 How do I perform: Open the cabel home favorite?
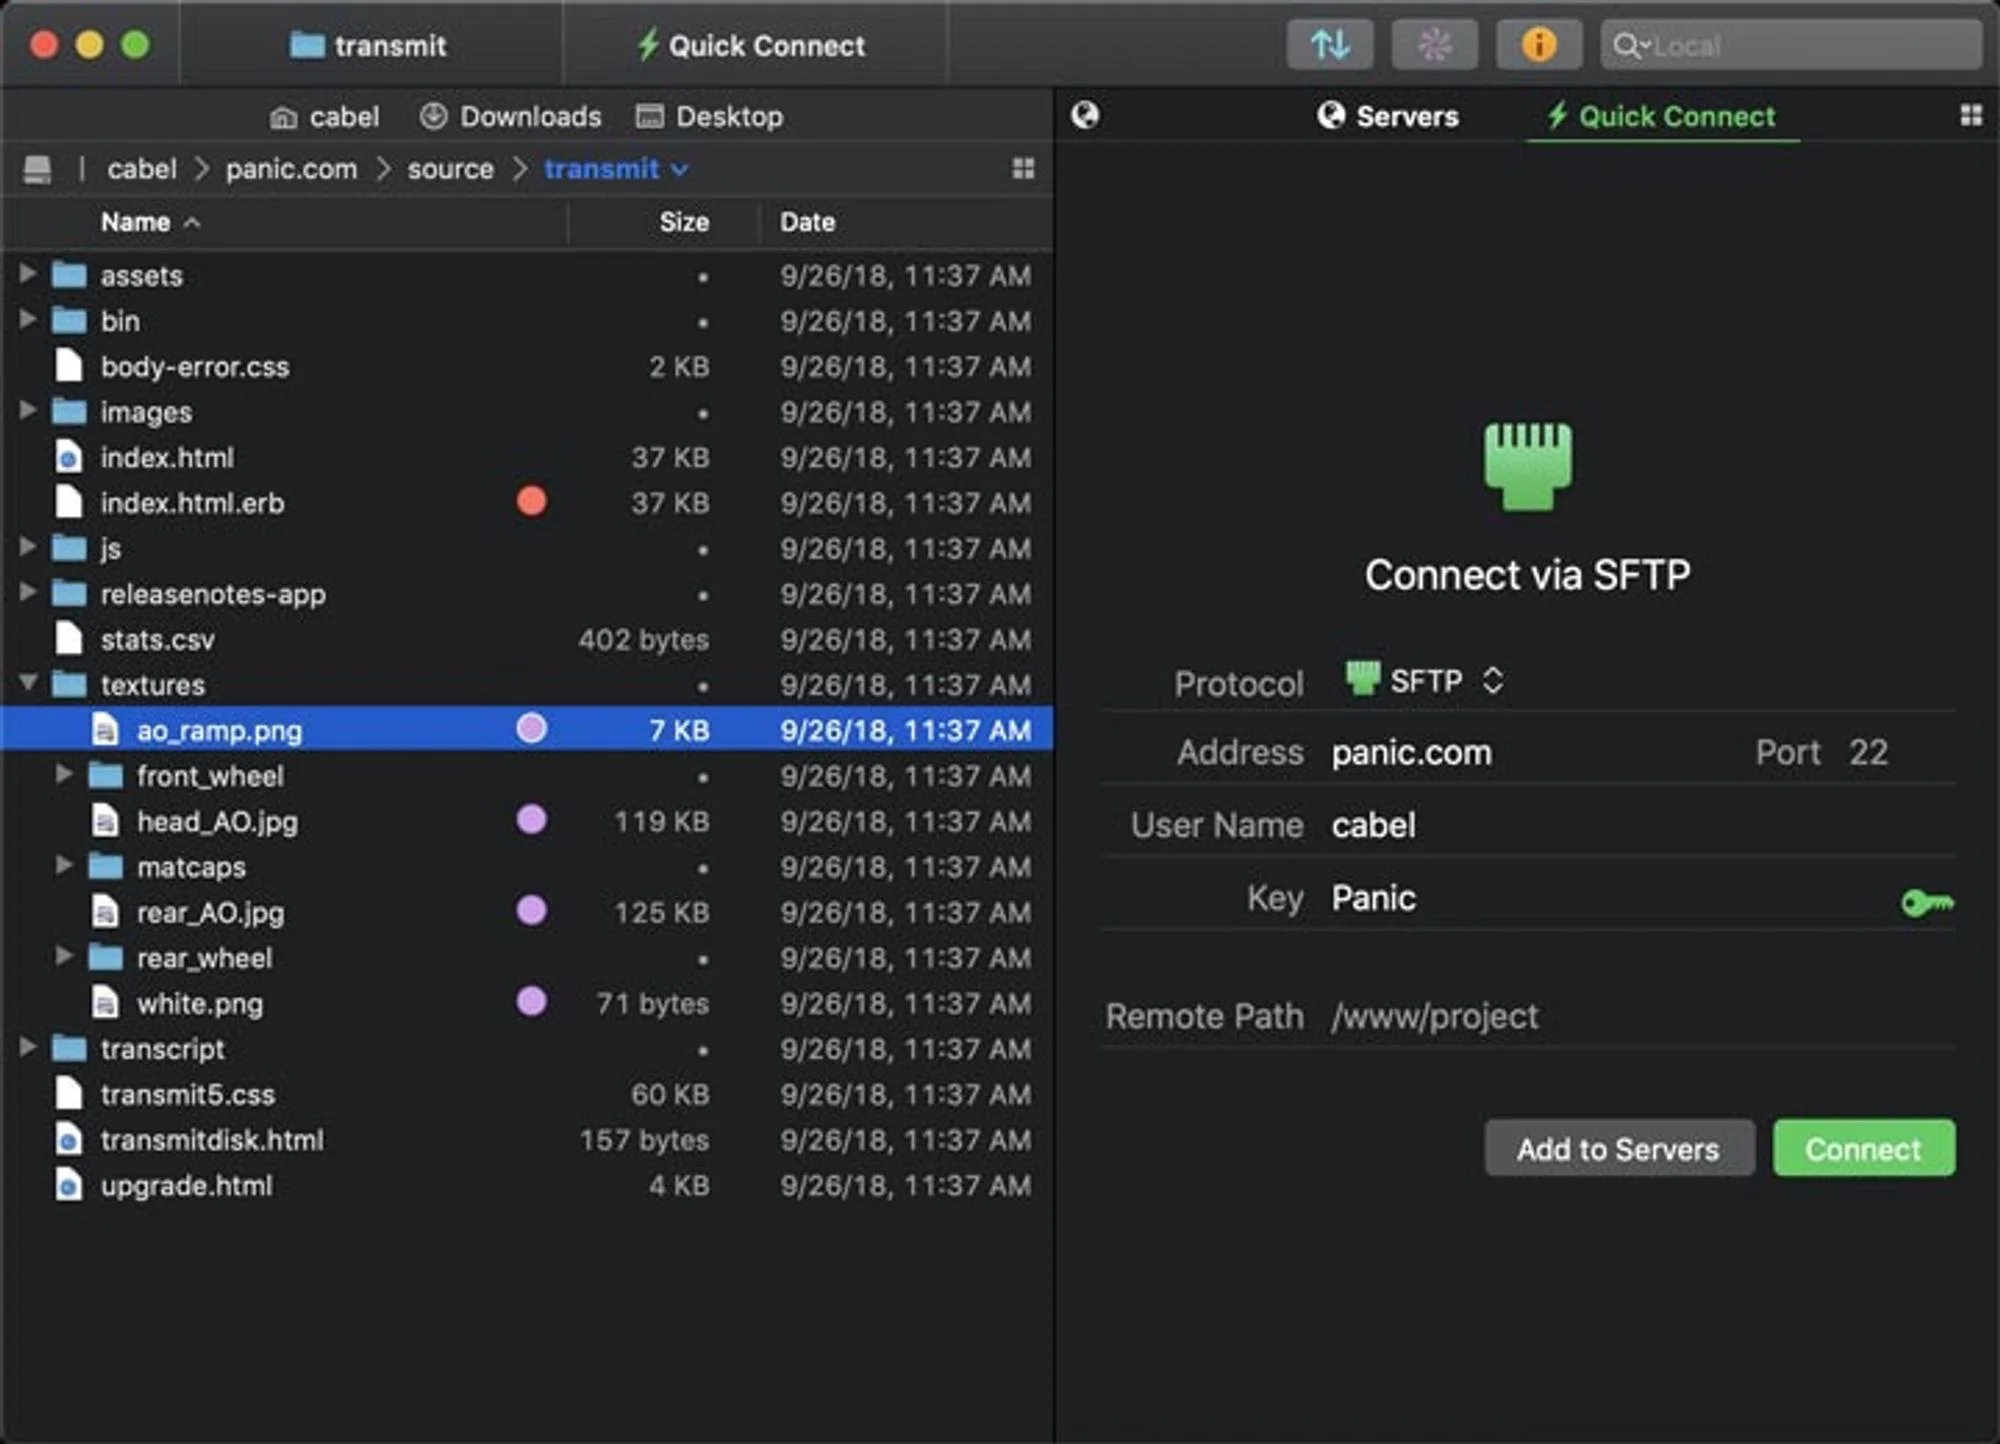tap(327, 116)
